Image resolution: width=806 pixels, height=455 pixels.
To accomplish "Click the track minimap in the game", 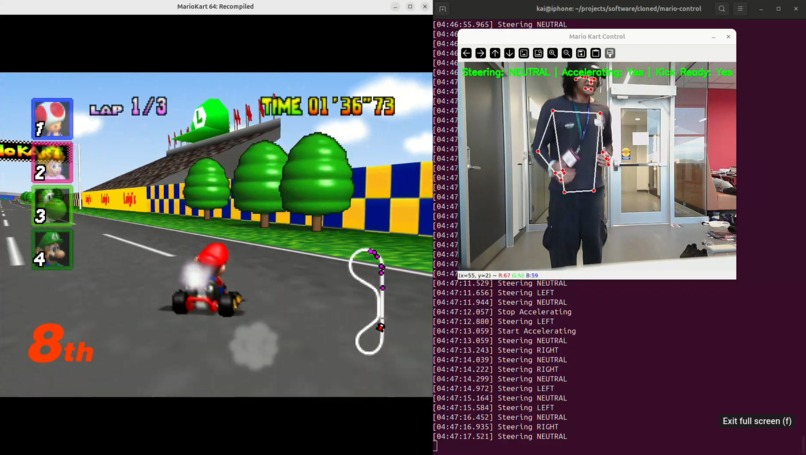I will [x=368, y=301].
